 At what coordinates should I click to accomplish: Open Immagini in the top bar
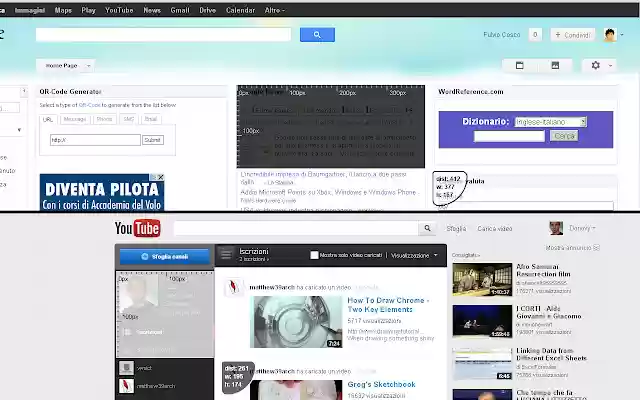point(30,10)
